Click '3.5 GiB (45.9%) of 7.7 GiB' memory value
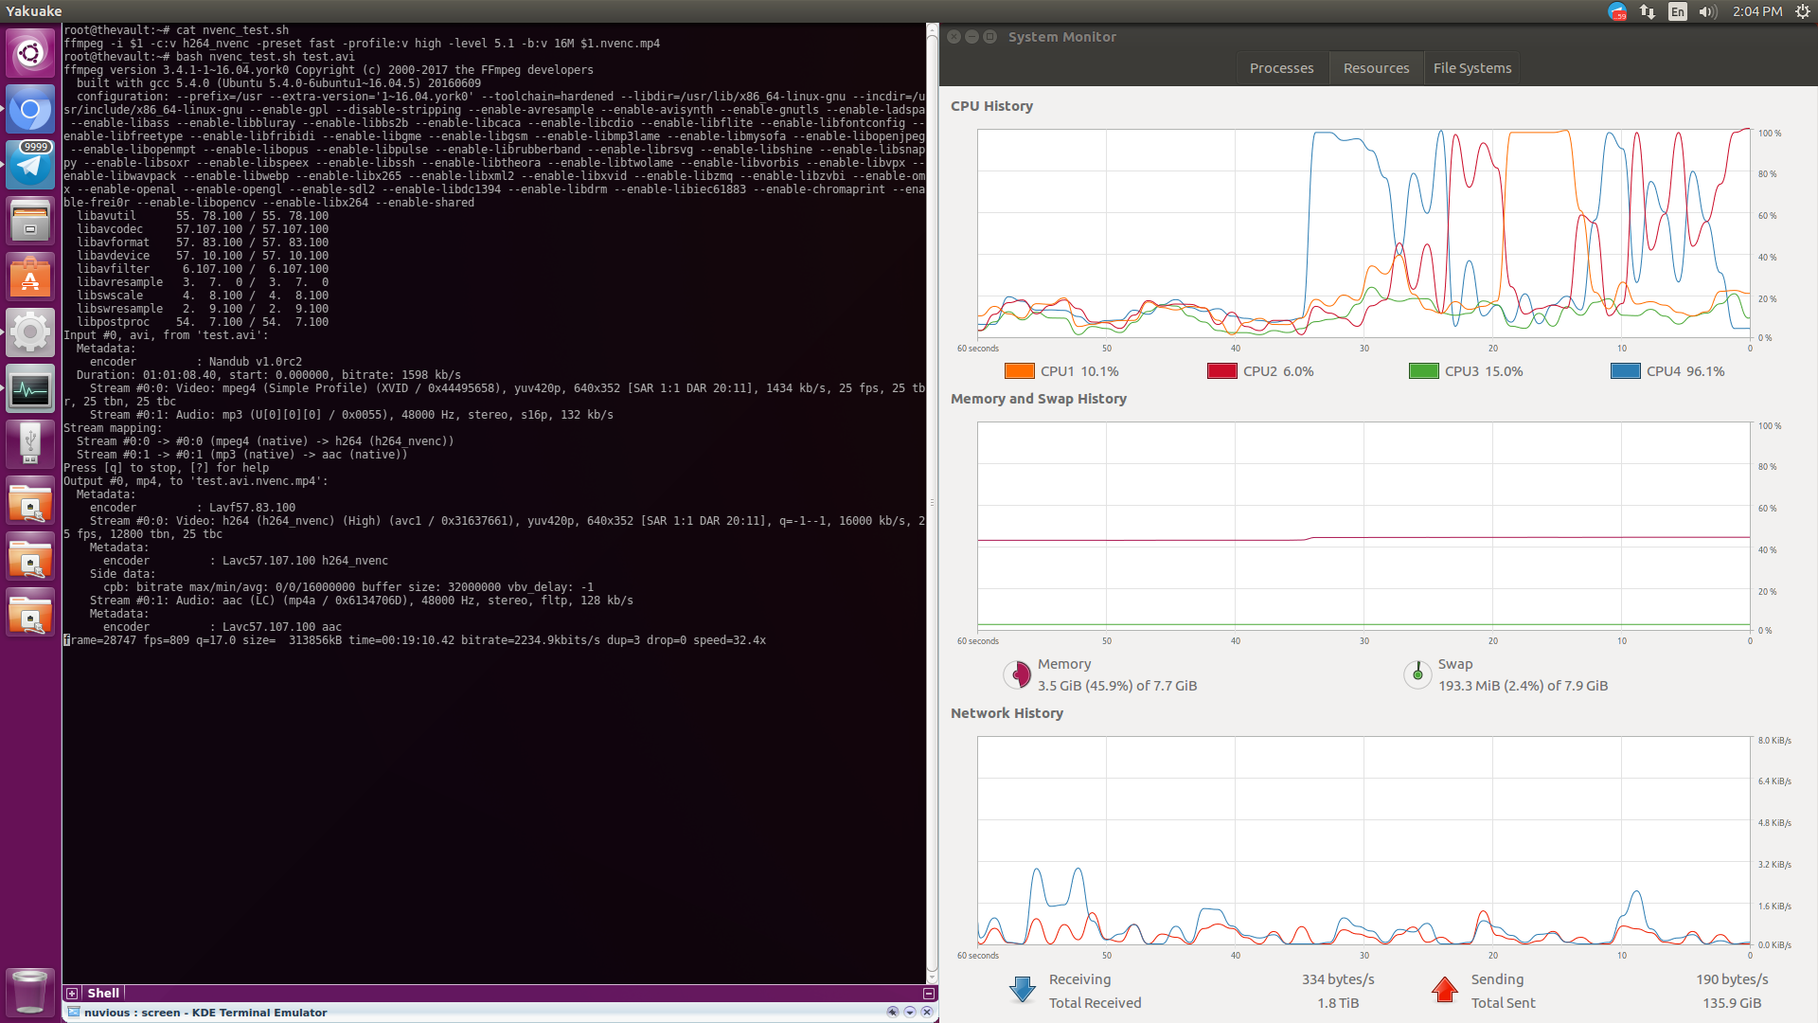 tap(1117, 686)
